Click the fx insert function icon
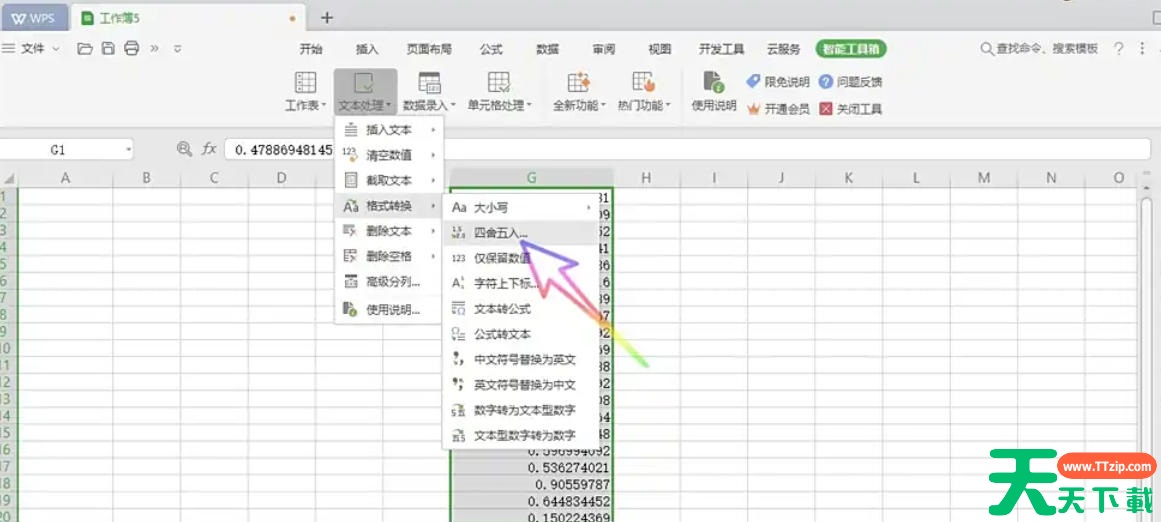This screenshot has height=522, width=1161. pyautogui.click(x=210, y=149)
